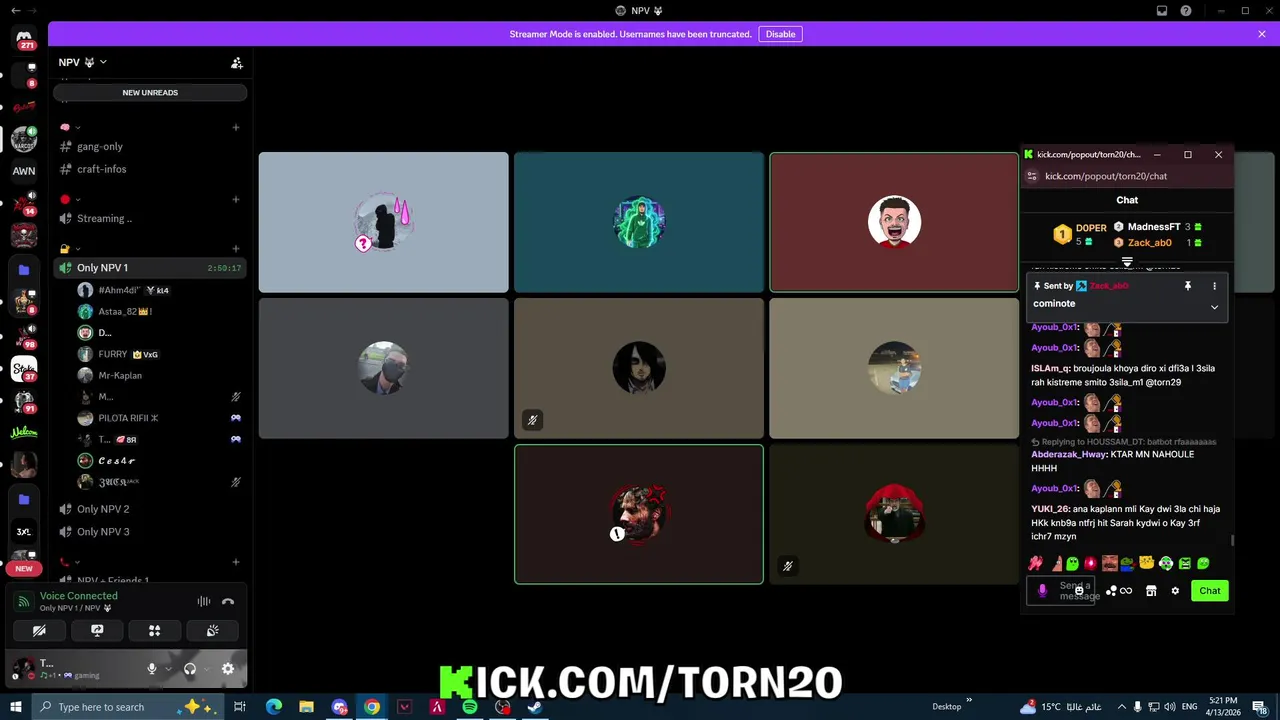Click the Kick popout address bar URL
The width and height of the screenshot is (1280, 720).
point(1106,176)
